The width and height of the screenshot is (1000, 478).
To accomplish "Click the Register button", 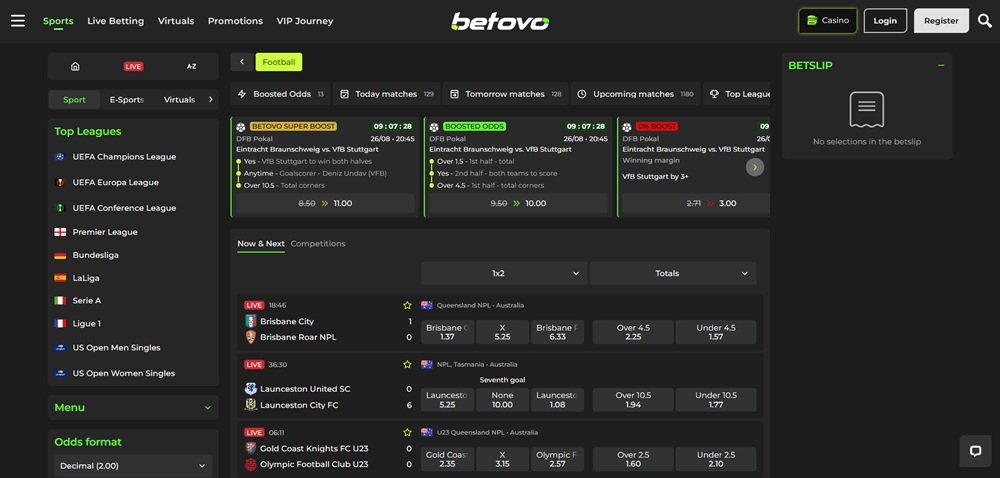I will [x=941, y=20].
